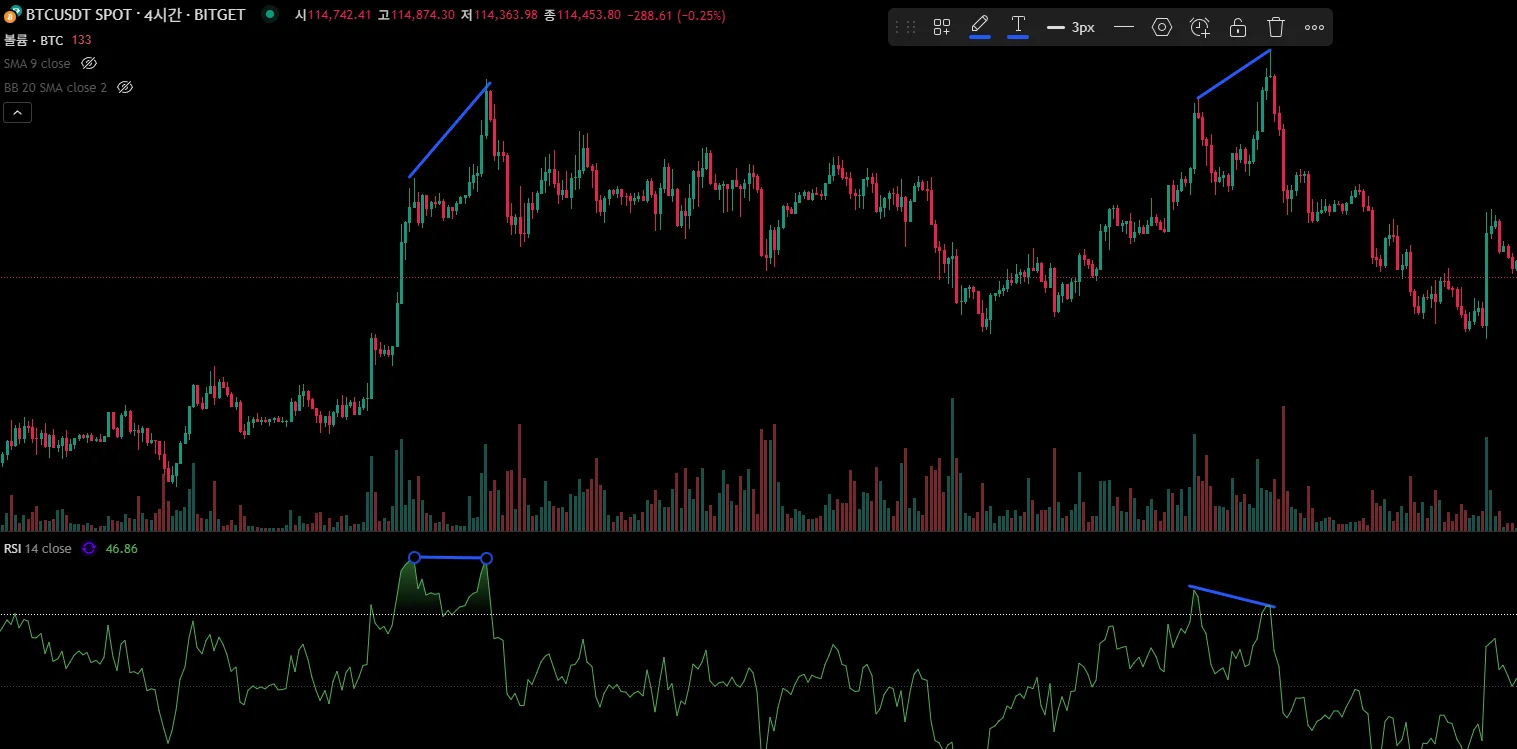Select the volume BTC indicator label
1517x749 pixels.
[x=34, y=39]
